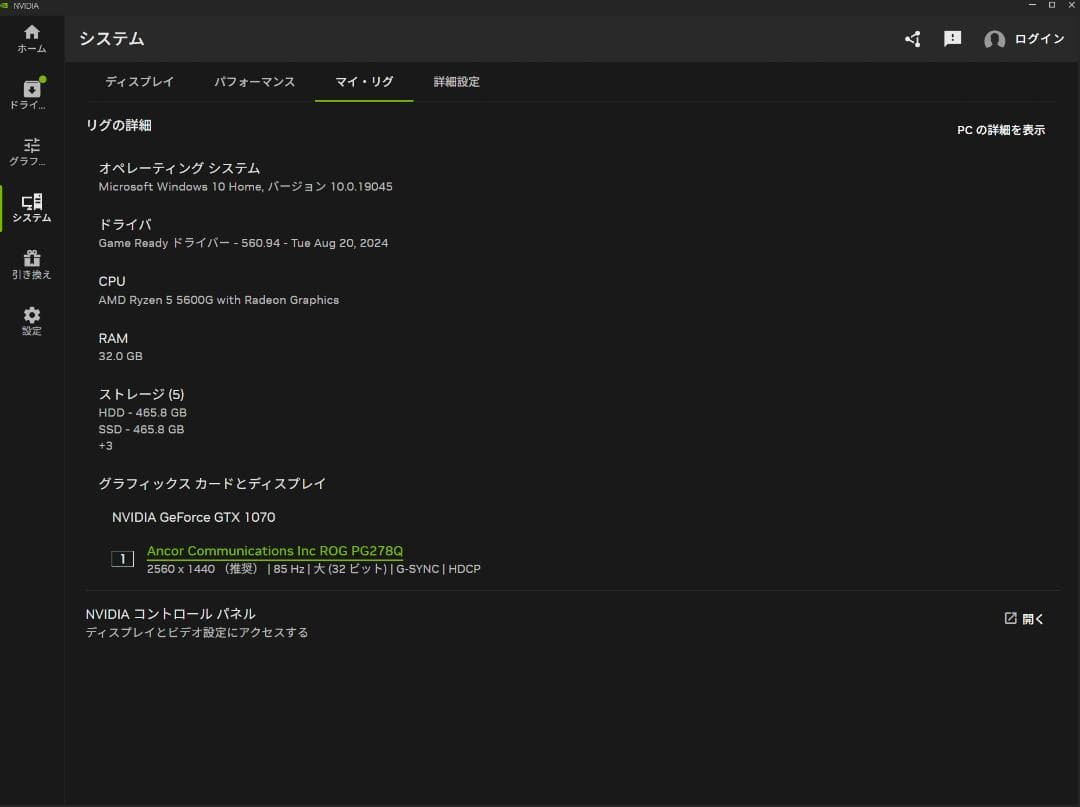Switch to the ディスプレイ tab

[139, 82]
